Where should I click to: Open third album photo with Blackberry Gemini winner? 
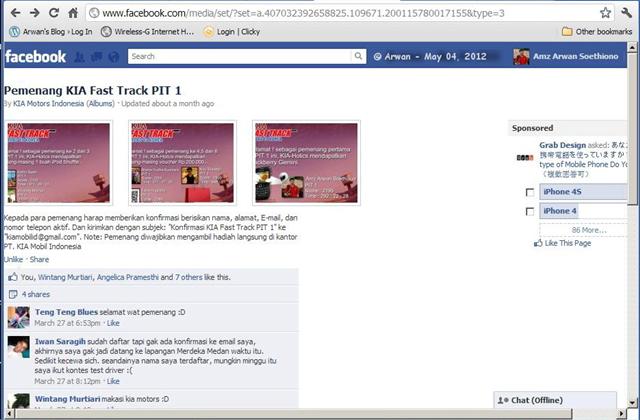point(307,163)
